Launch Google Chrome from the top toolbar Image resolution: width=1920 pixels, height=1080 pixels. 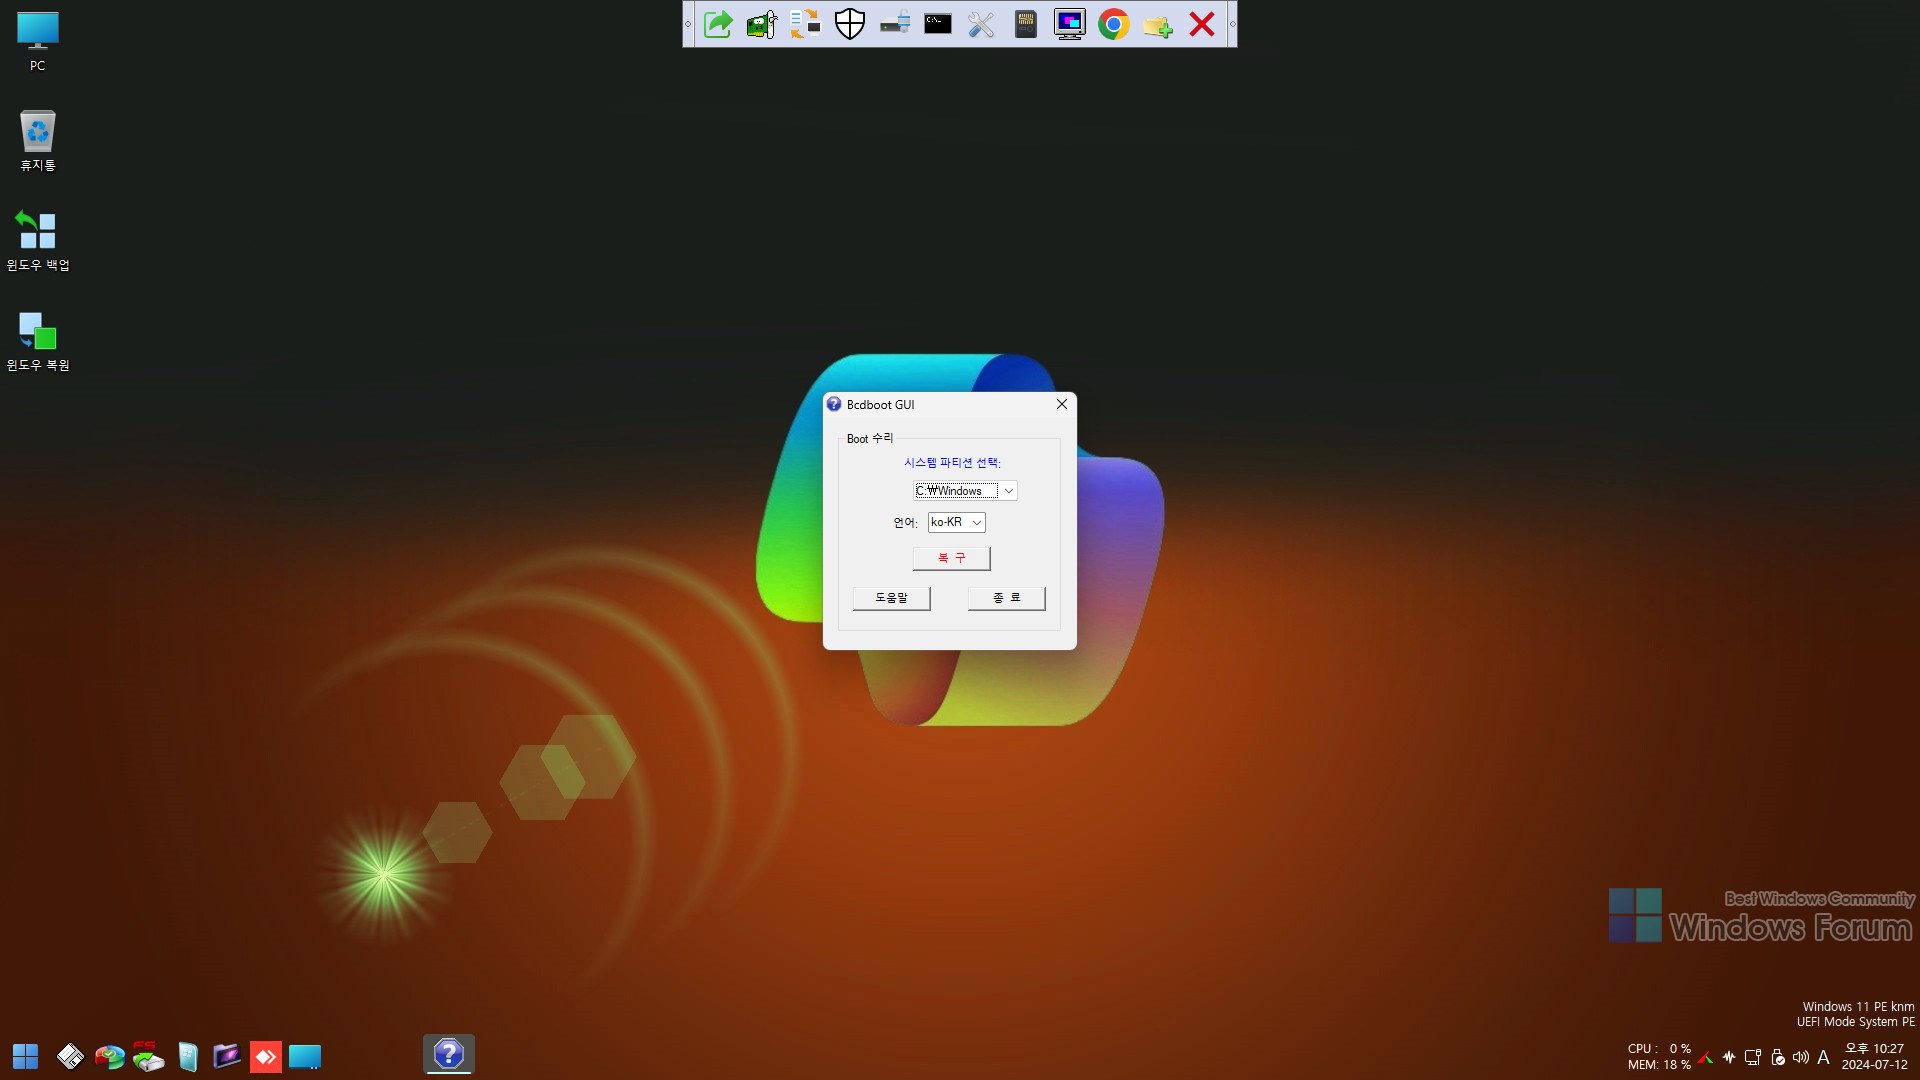point(1114,24)
